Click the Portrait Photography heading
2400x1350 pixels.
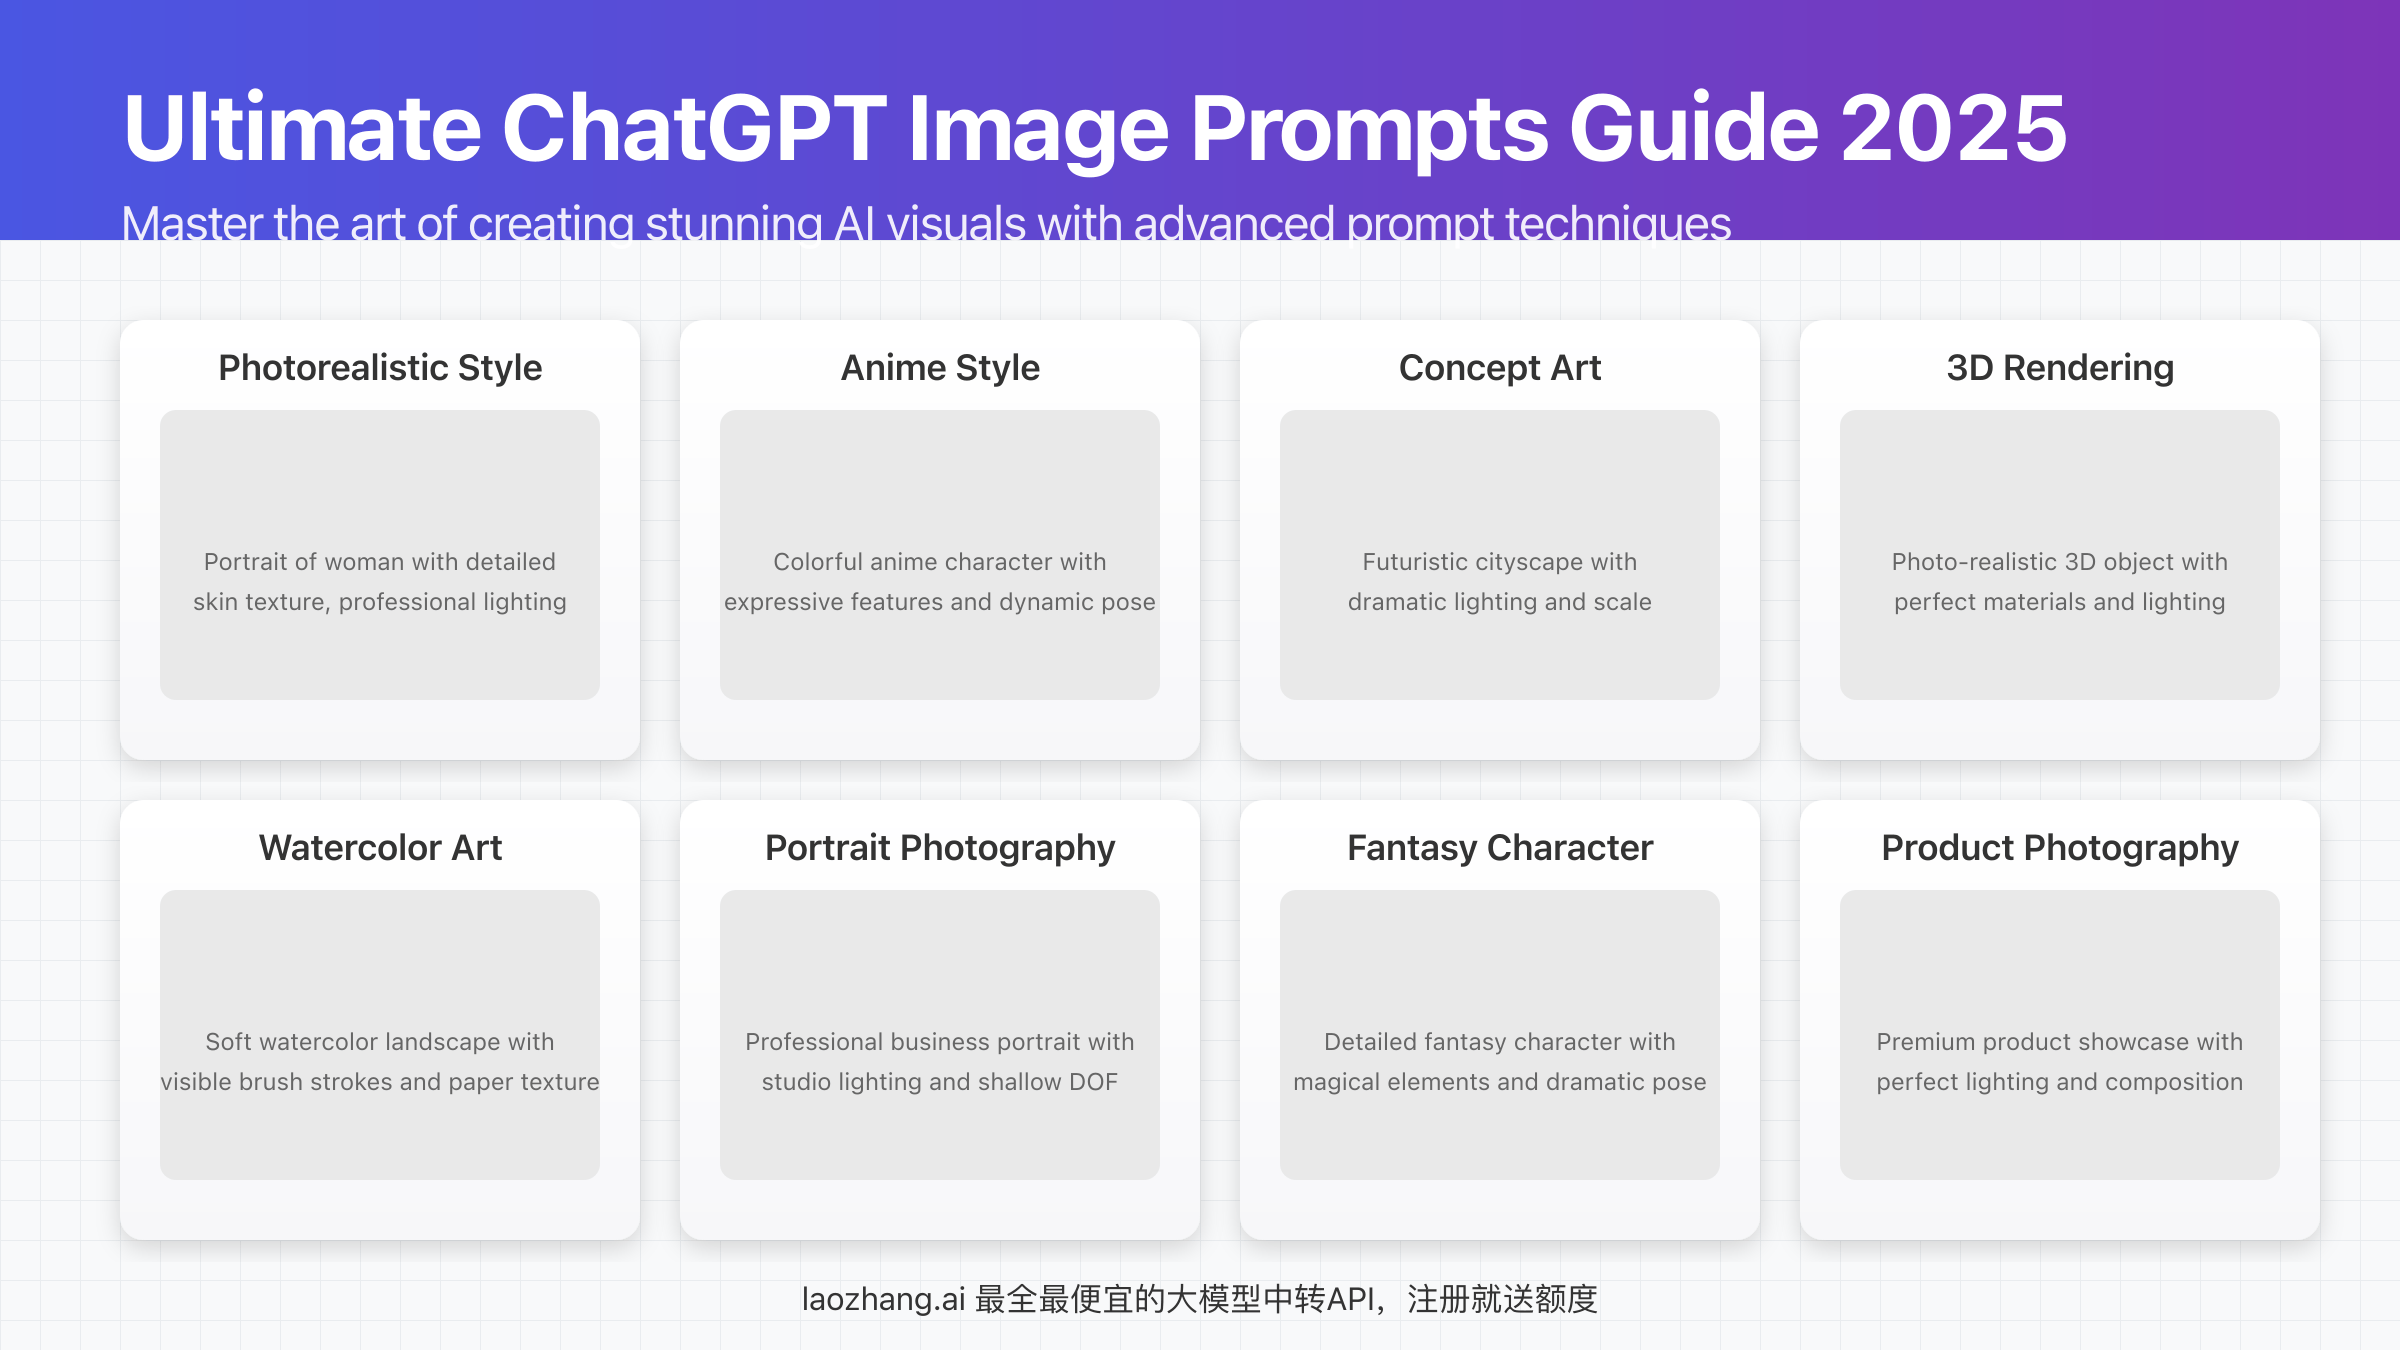(x=940, y=848)
